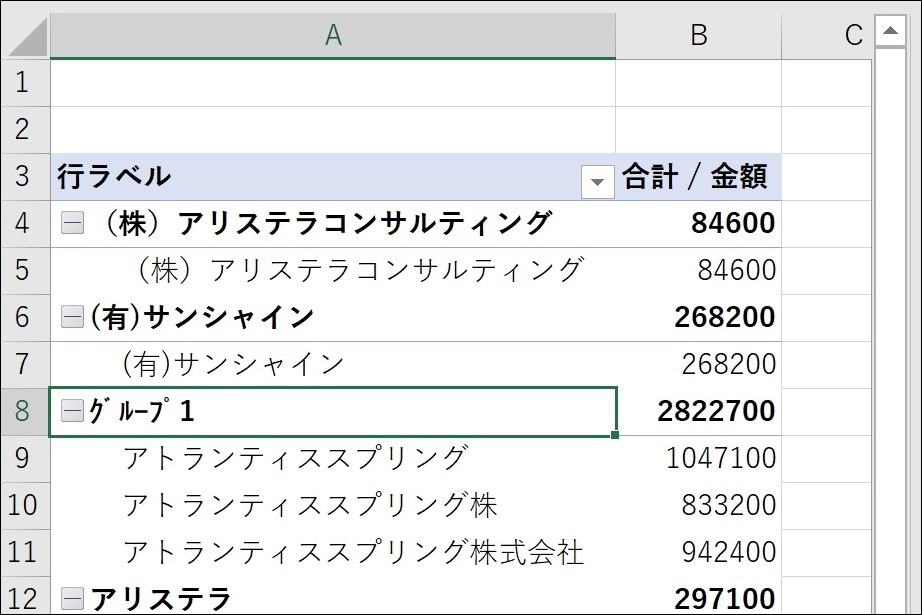The height and width of the screenshot is (615, 922).
Task: Select column B header
Action: tap(698, 36)
